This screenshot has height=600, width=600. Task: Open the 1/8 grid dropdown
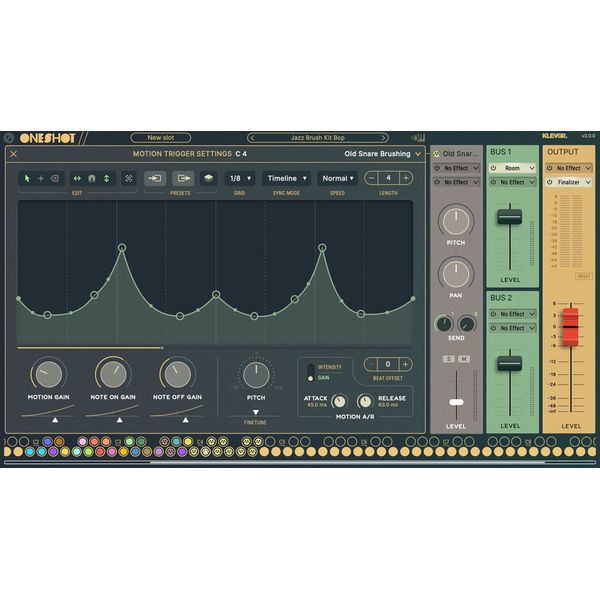(239, 178)
